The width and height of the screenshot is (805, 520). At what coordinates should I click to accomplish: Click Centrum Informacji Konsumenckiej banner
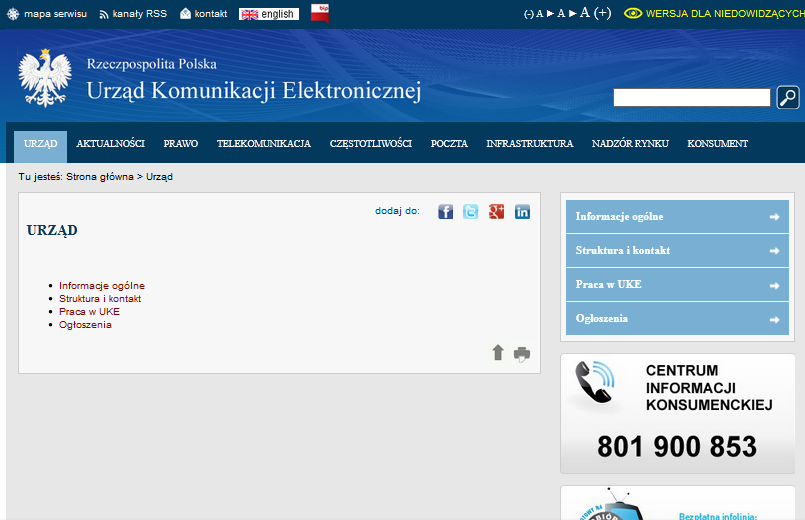click(678, 413)
